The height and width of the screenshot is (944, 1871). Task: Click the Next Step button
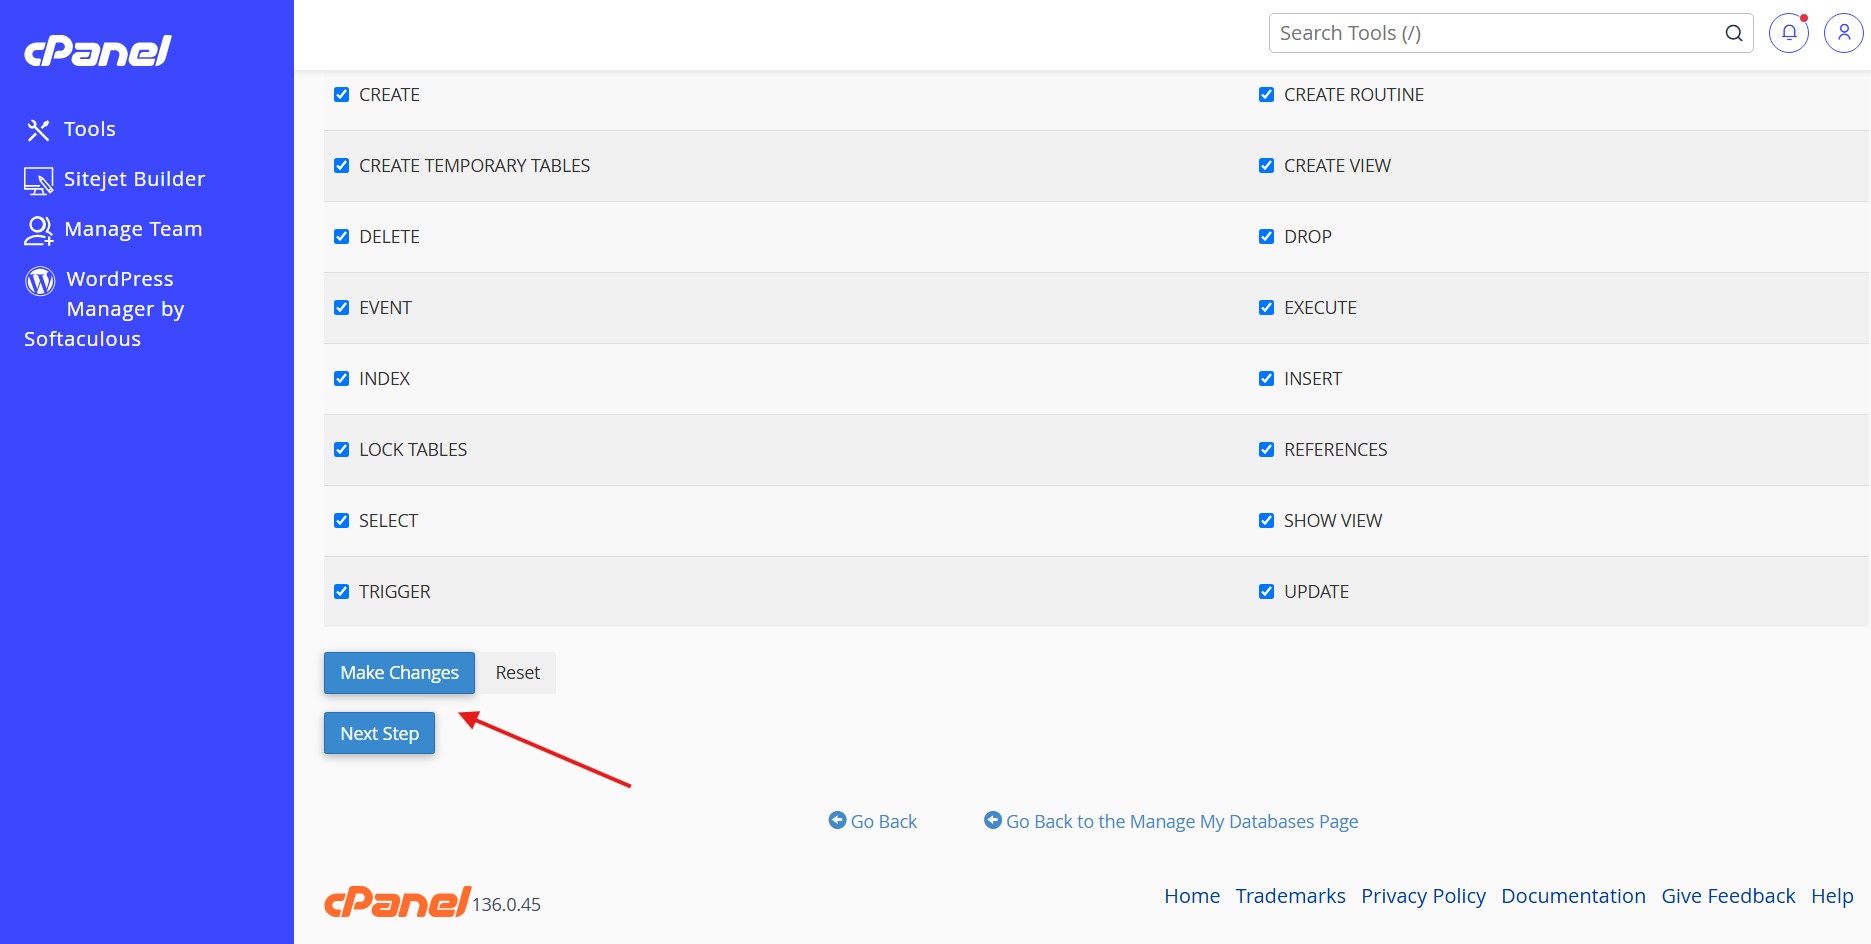(379, 733)
